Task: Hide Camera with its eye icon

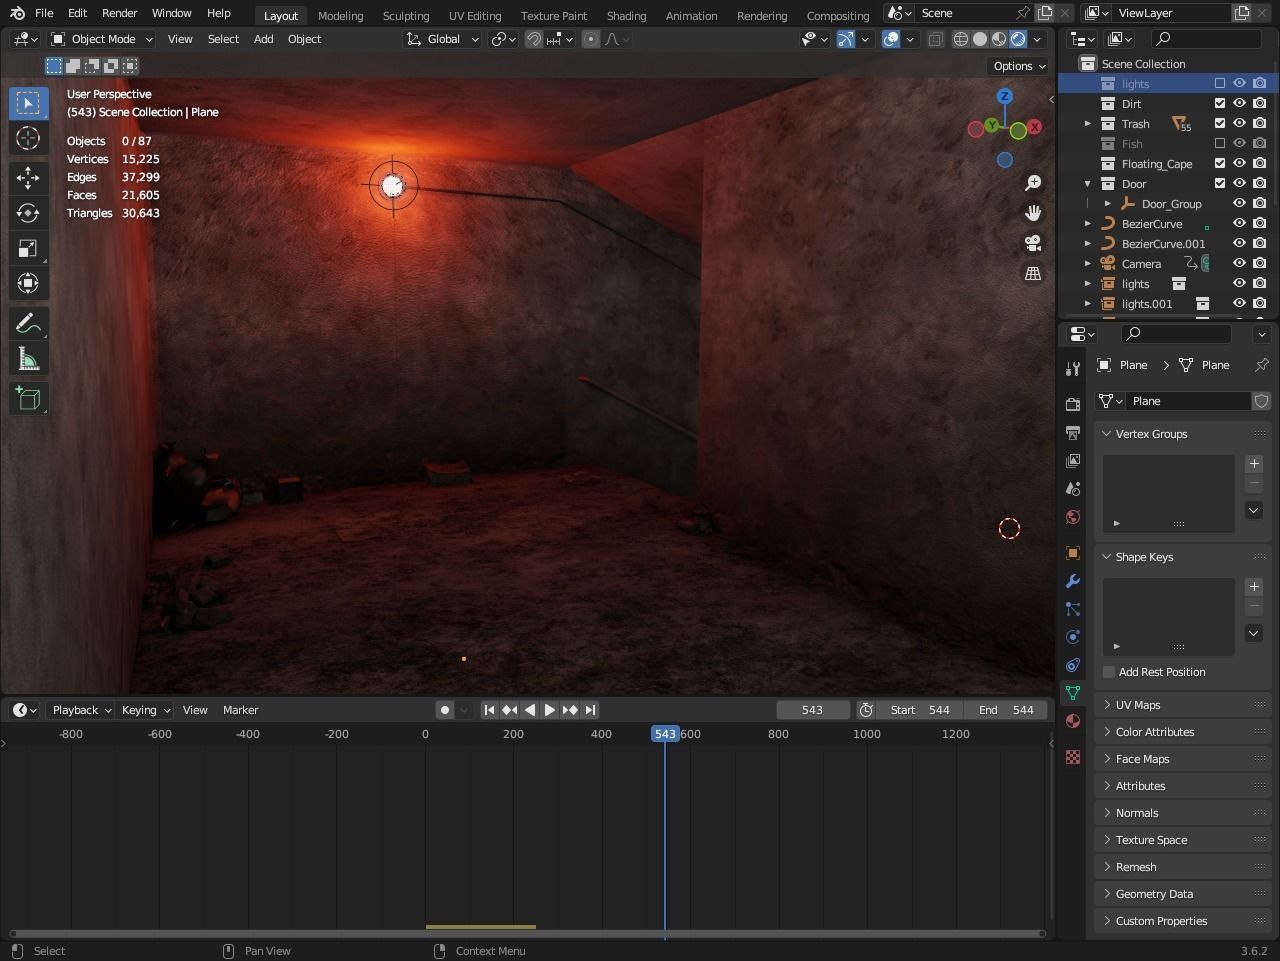Action: [1239, 263]
